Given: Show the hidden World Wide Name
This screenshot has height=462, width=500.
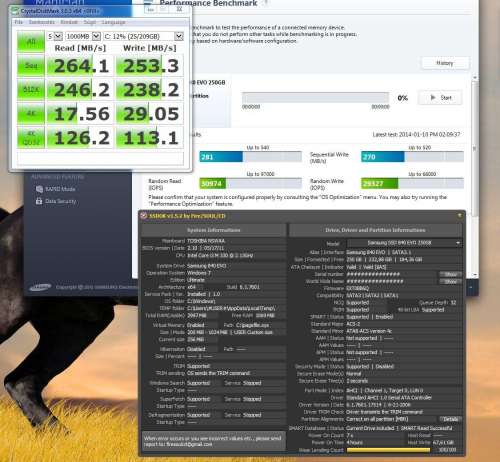Looking at the screenshot, I should tap(450, 282).
